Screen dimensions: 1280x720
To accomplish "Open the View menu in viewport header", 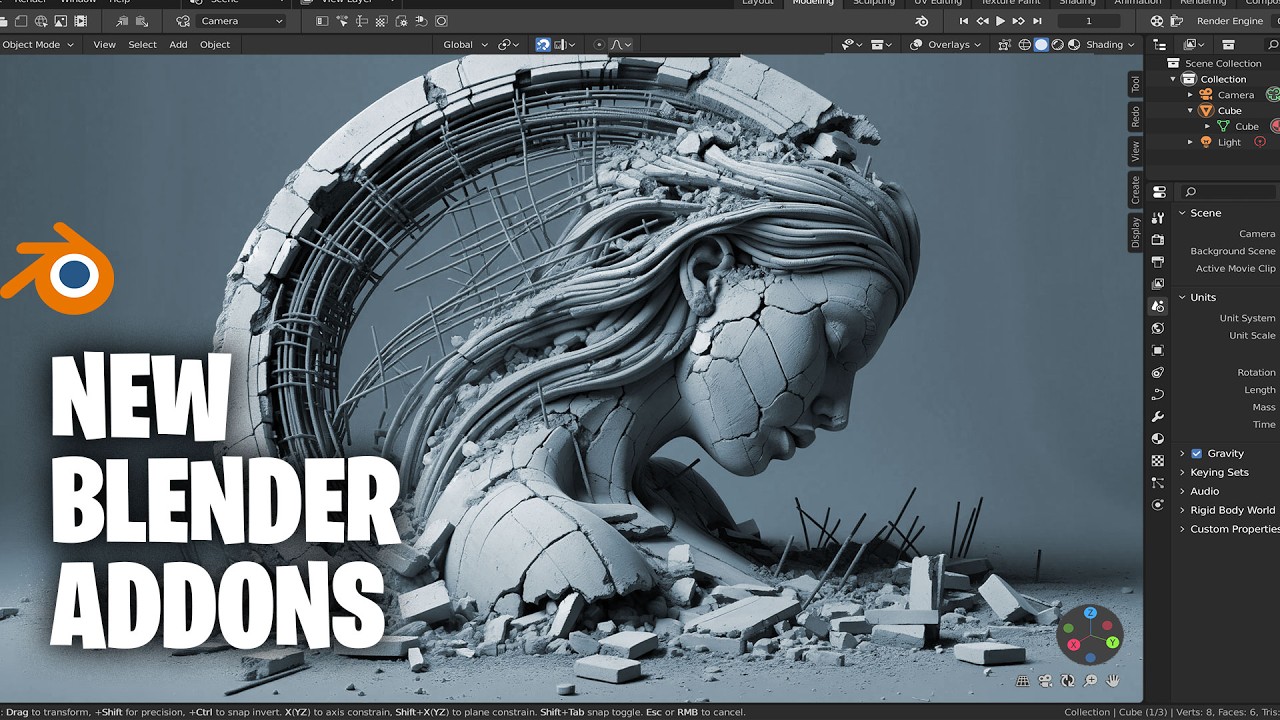I will 104,44.
